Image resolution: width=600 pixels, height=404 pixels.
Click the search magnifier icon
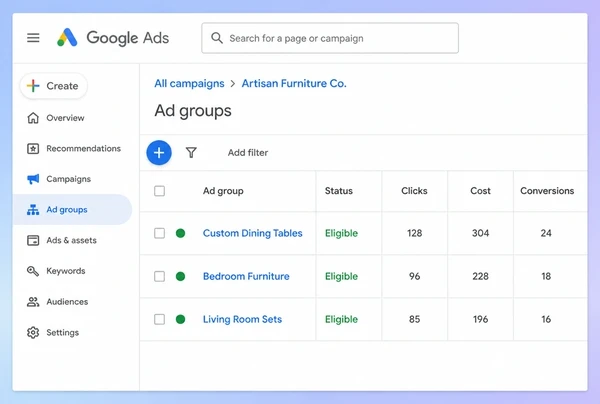point(217,38)
